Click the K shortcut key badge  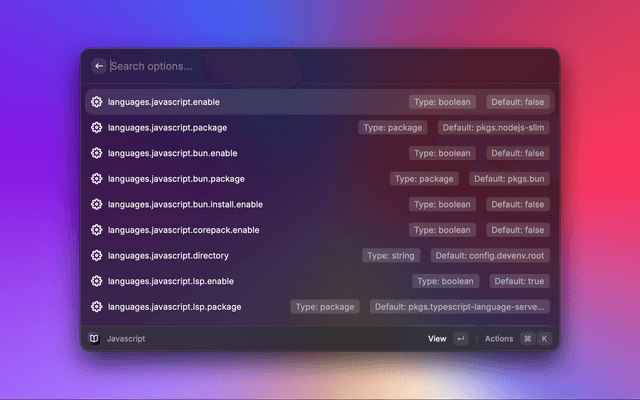[544, 339]
